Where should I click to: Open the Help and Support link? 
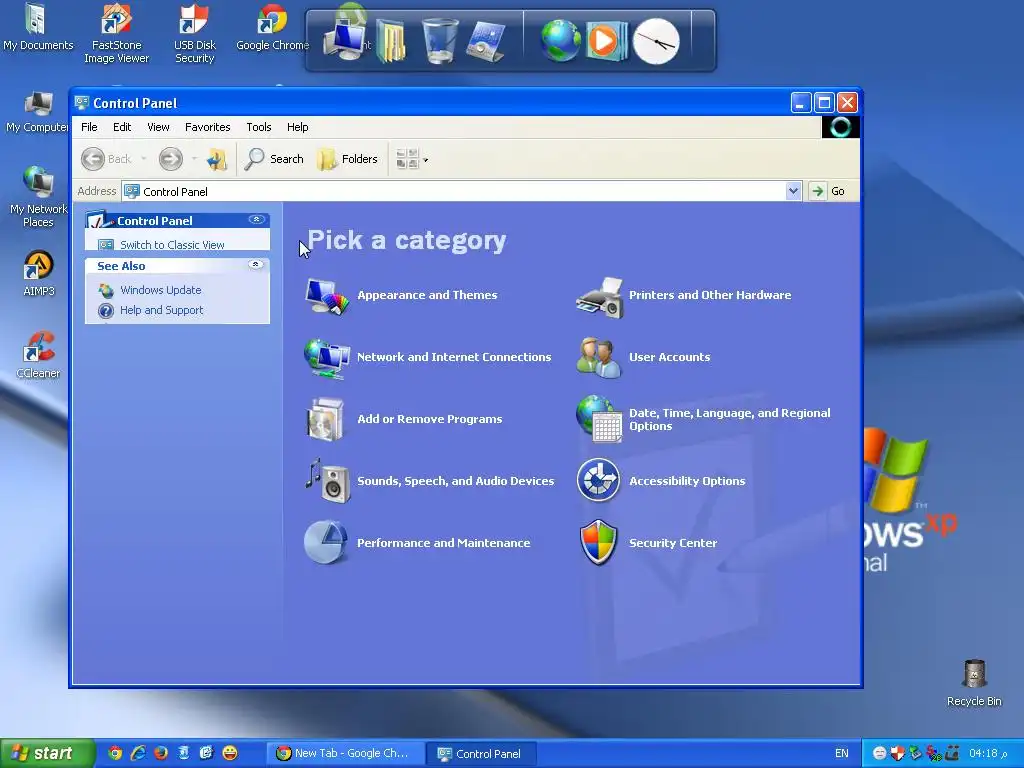(161, 310)
